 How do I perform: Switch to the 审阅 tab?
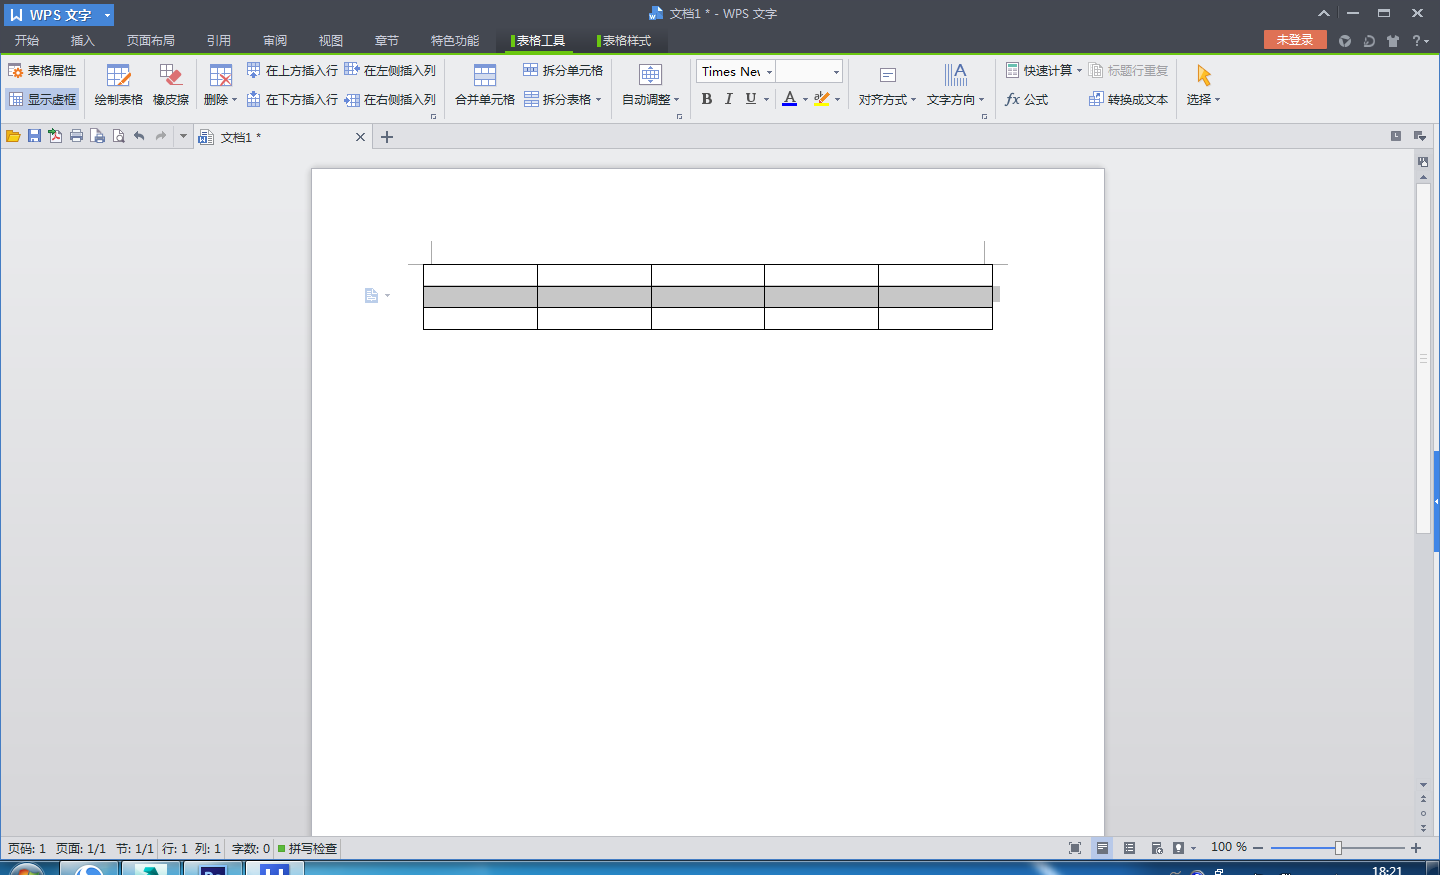pyautogui.click(x=275, y=41)
